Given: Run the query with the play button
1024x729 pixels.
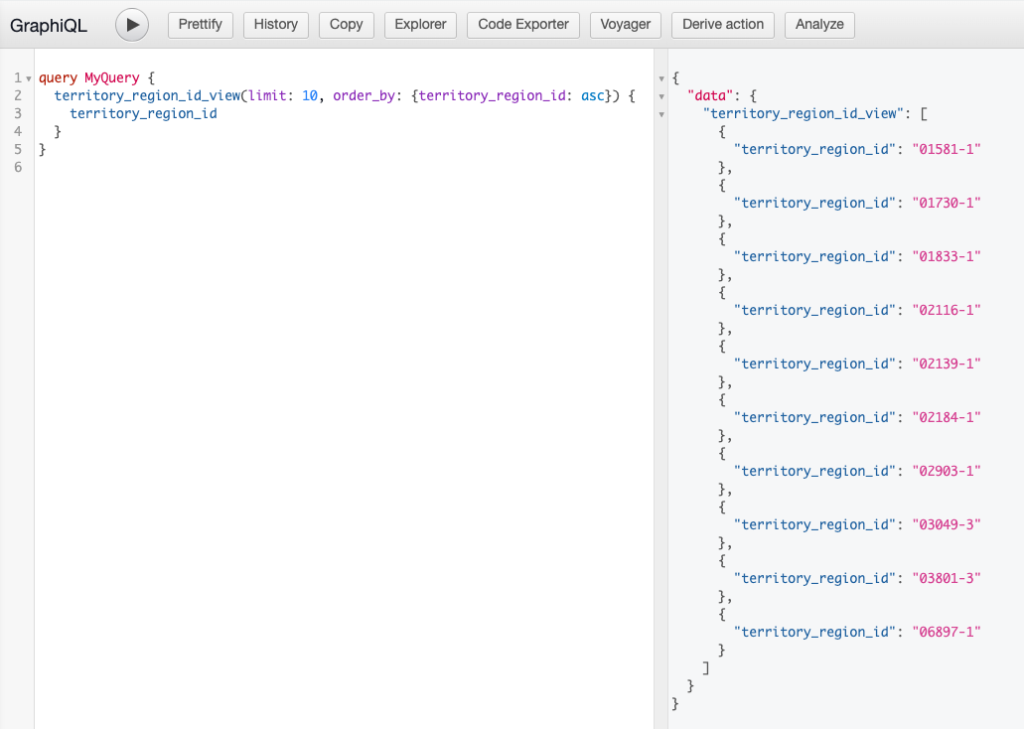Looking at the screenshot, I should pyautogui.click(x=132, y=25).
